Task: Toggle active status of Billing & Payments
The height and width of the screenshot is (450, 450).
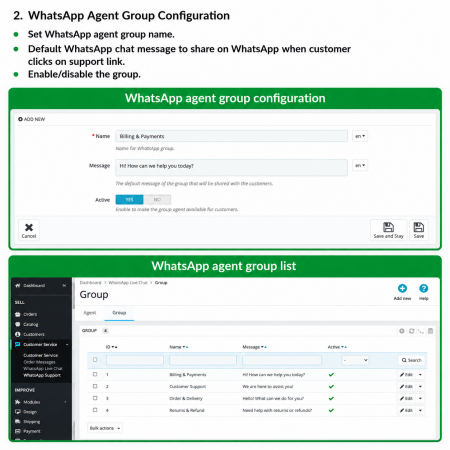Action: coord(331,375)
